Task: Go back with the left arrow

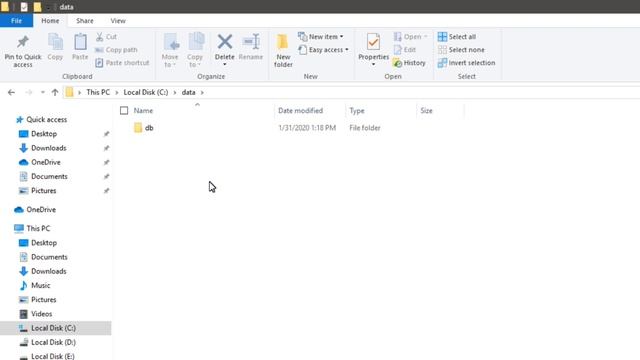Action: coord(11,92)
